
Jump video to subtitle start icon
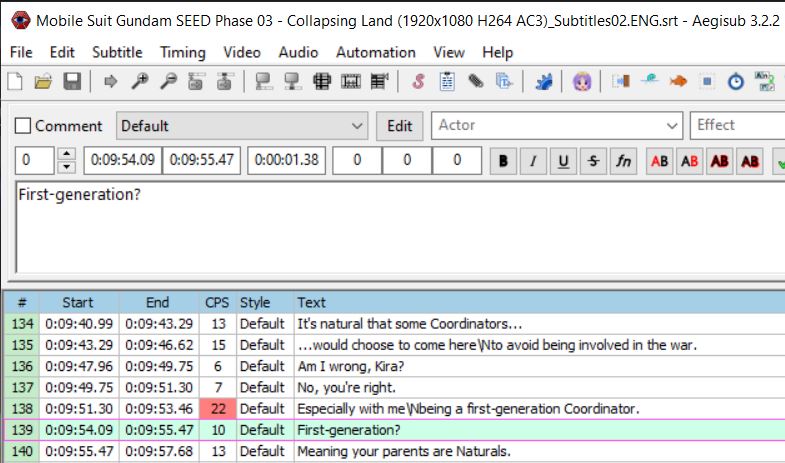point(196,81)
